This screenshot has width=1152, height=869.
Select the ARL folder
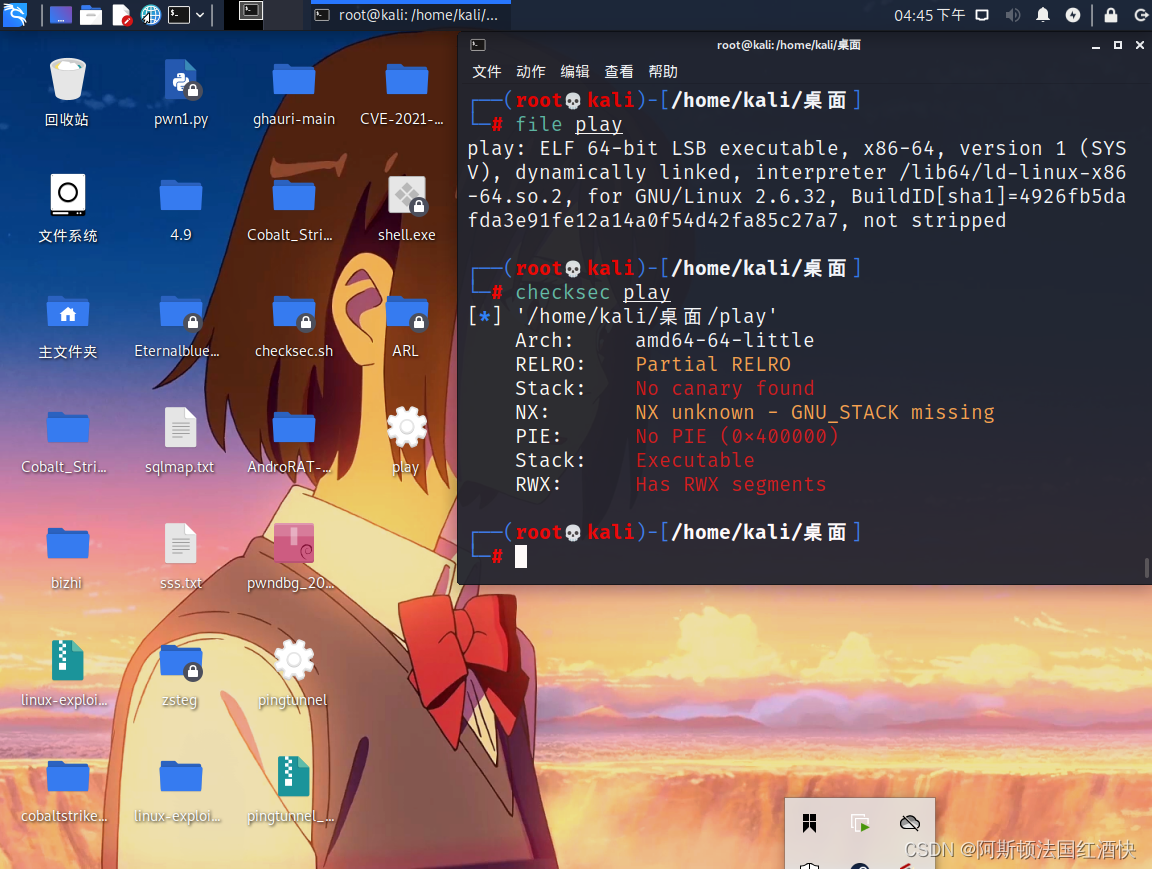coord(406,325)
